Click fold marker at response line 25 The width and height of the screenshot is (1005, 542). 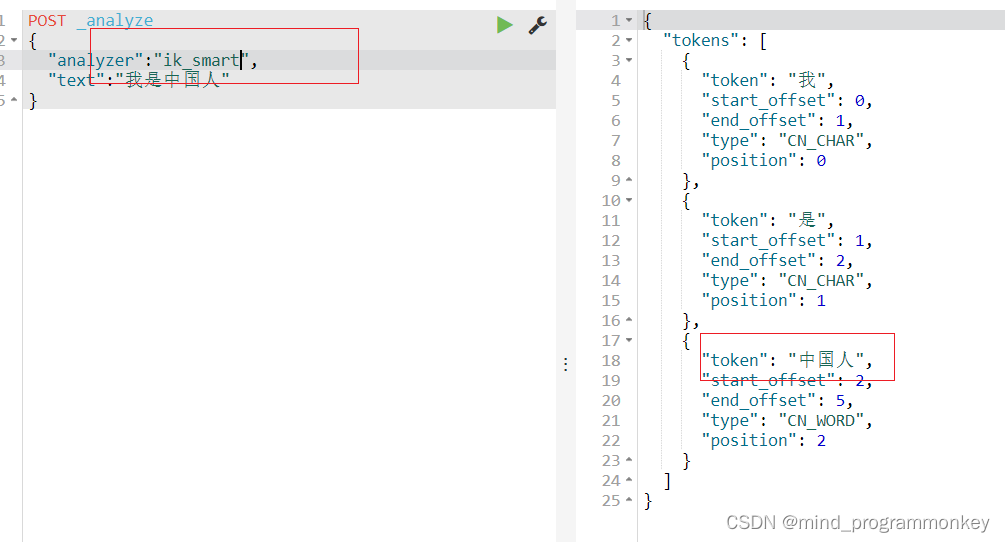[x=629, y=500]
